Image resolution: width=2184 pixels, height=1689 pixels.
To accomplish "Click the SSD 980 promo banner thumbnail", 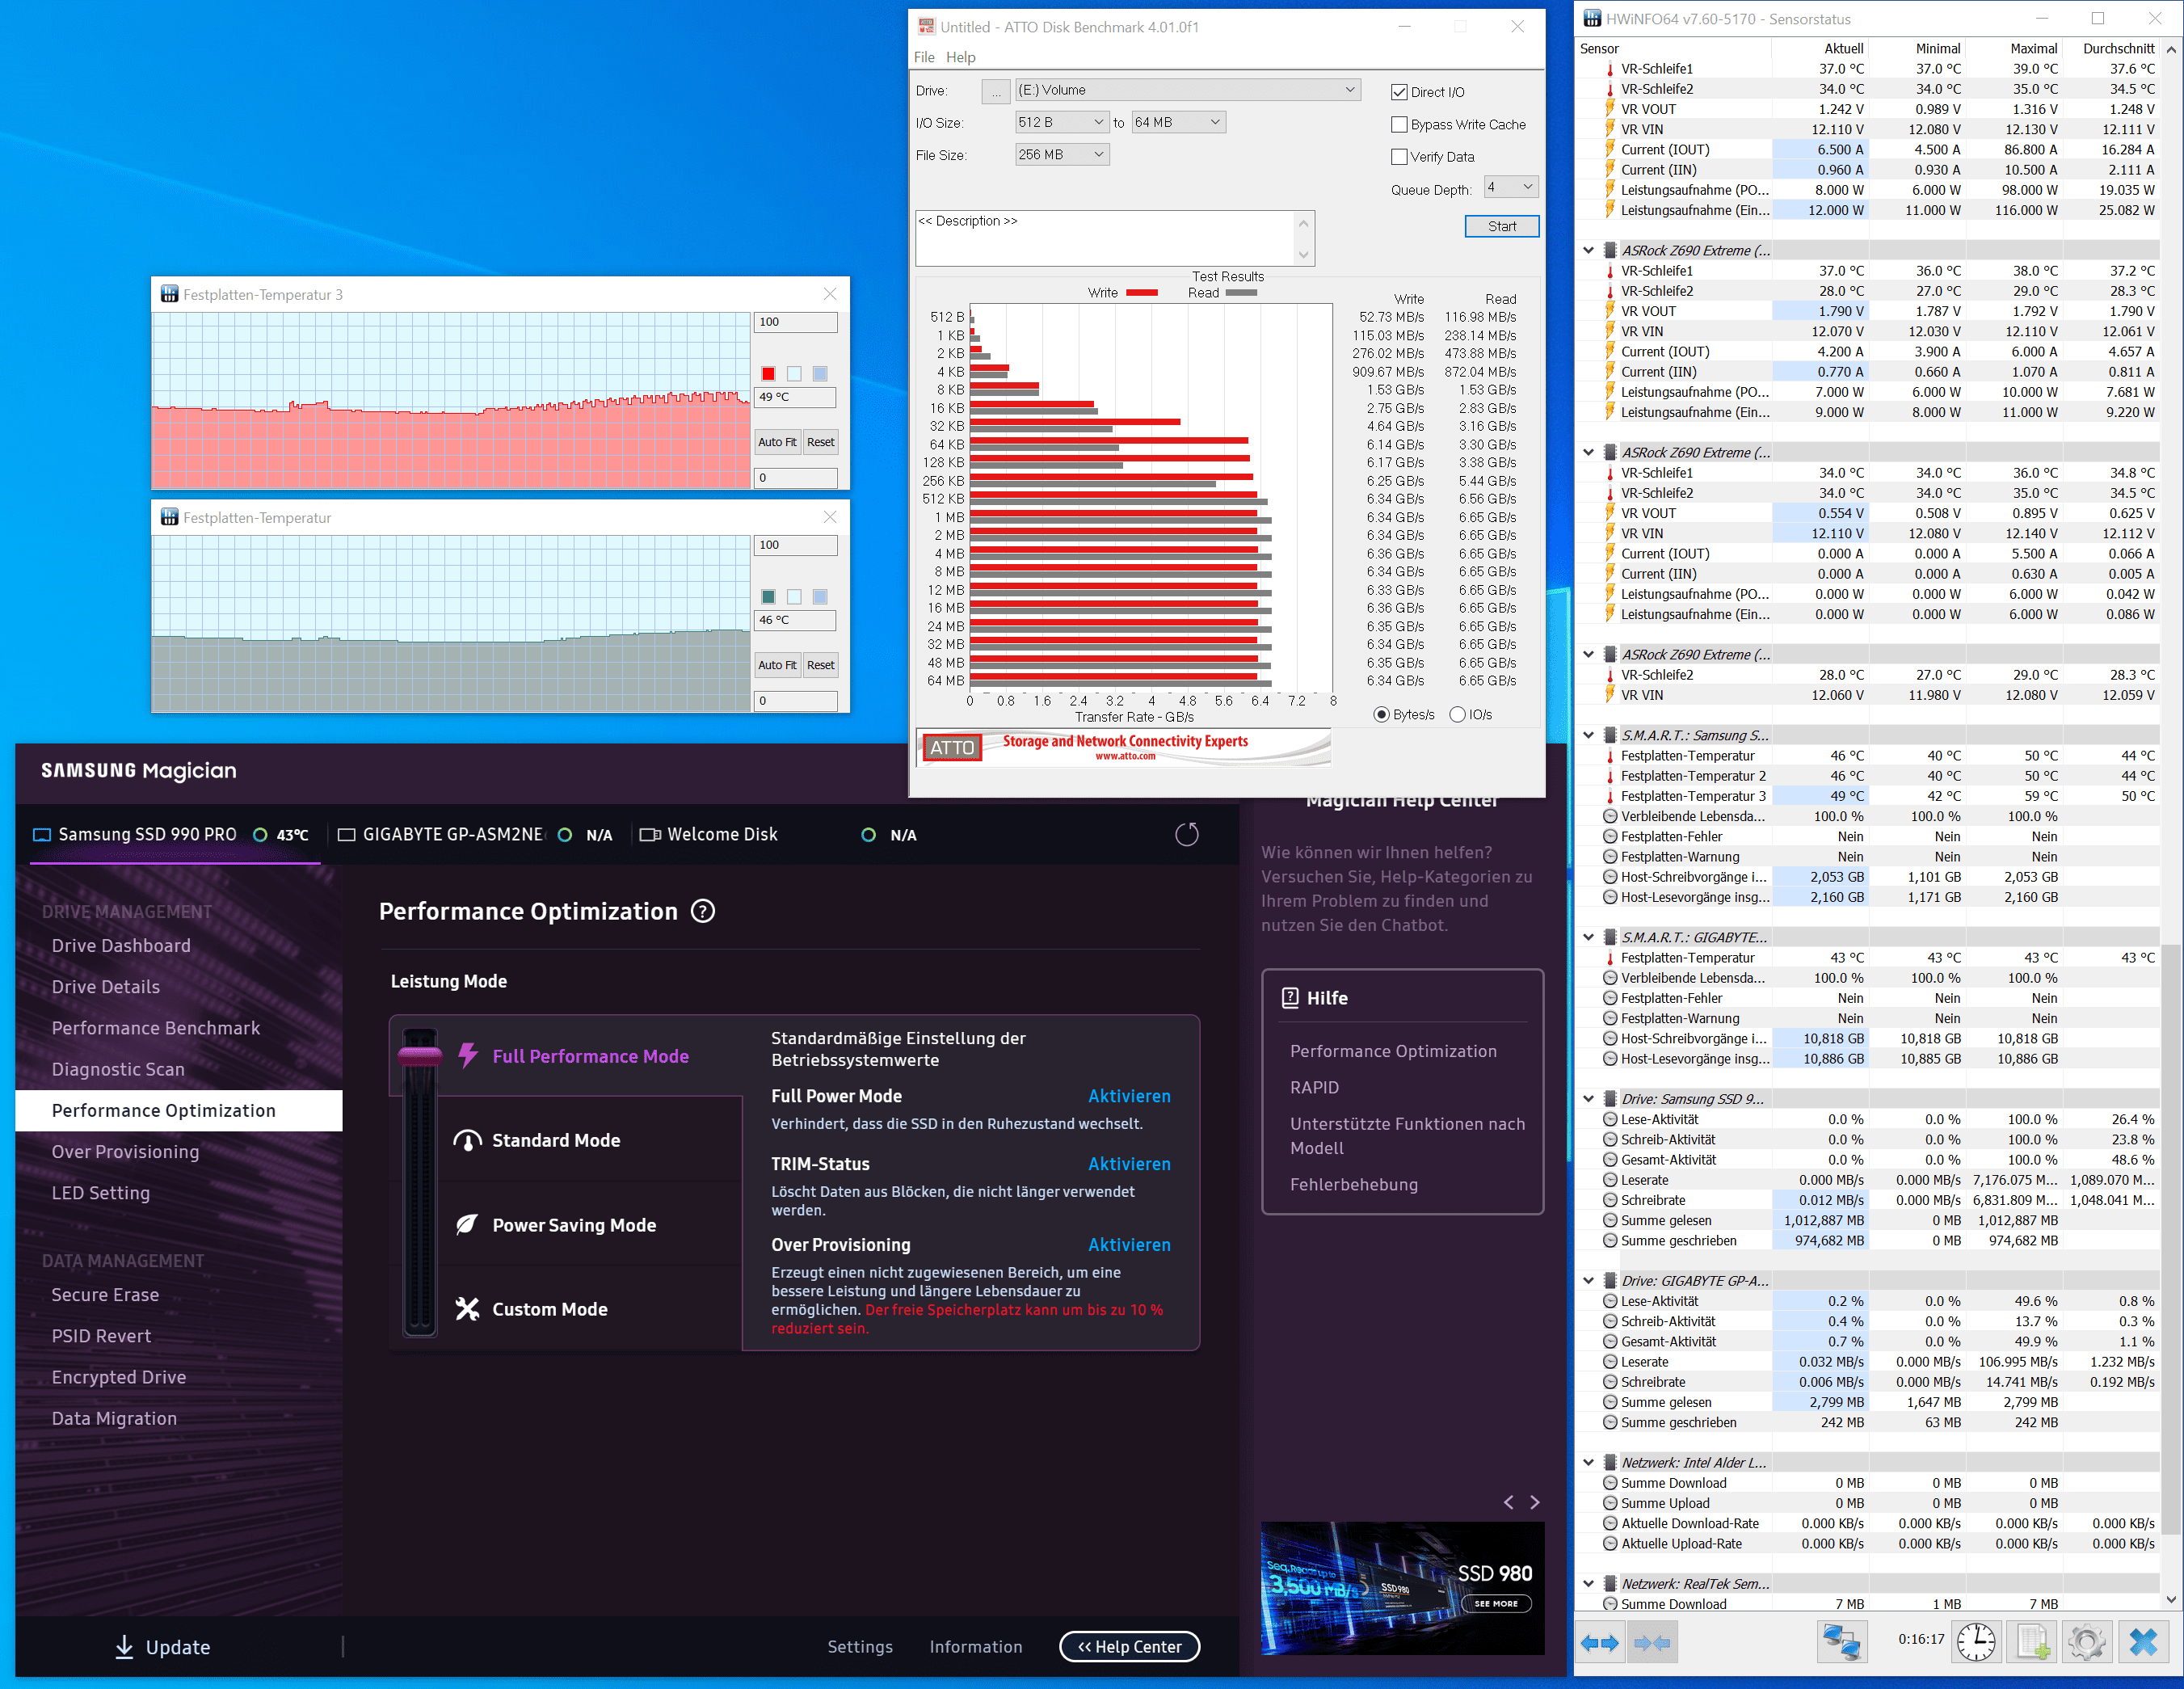I will (x=1402, y=1587).
